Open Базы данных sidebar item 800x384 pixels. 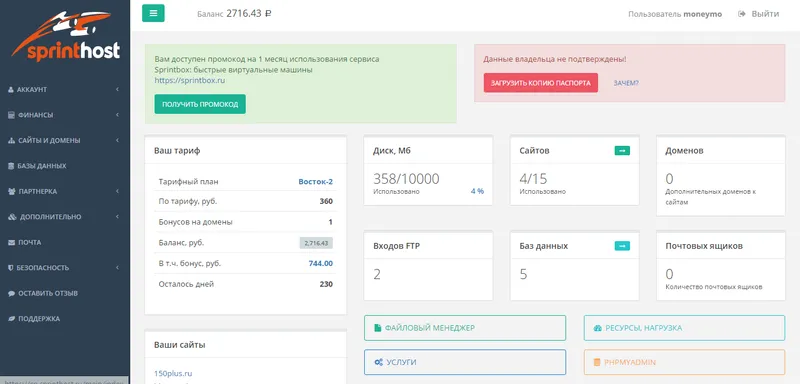coord(65,166)
